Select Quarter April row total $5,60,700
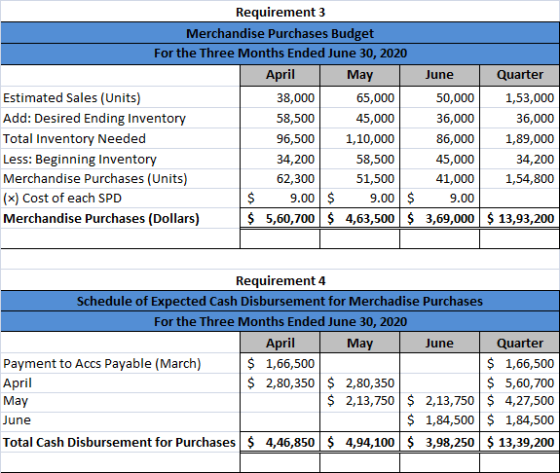The width and height of the screenshot is (560, 473). [520, 383]
